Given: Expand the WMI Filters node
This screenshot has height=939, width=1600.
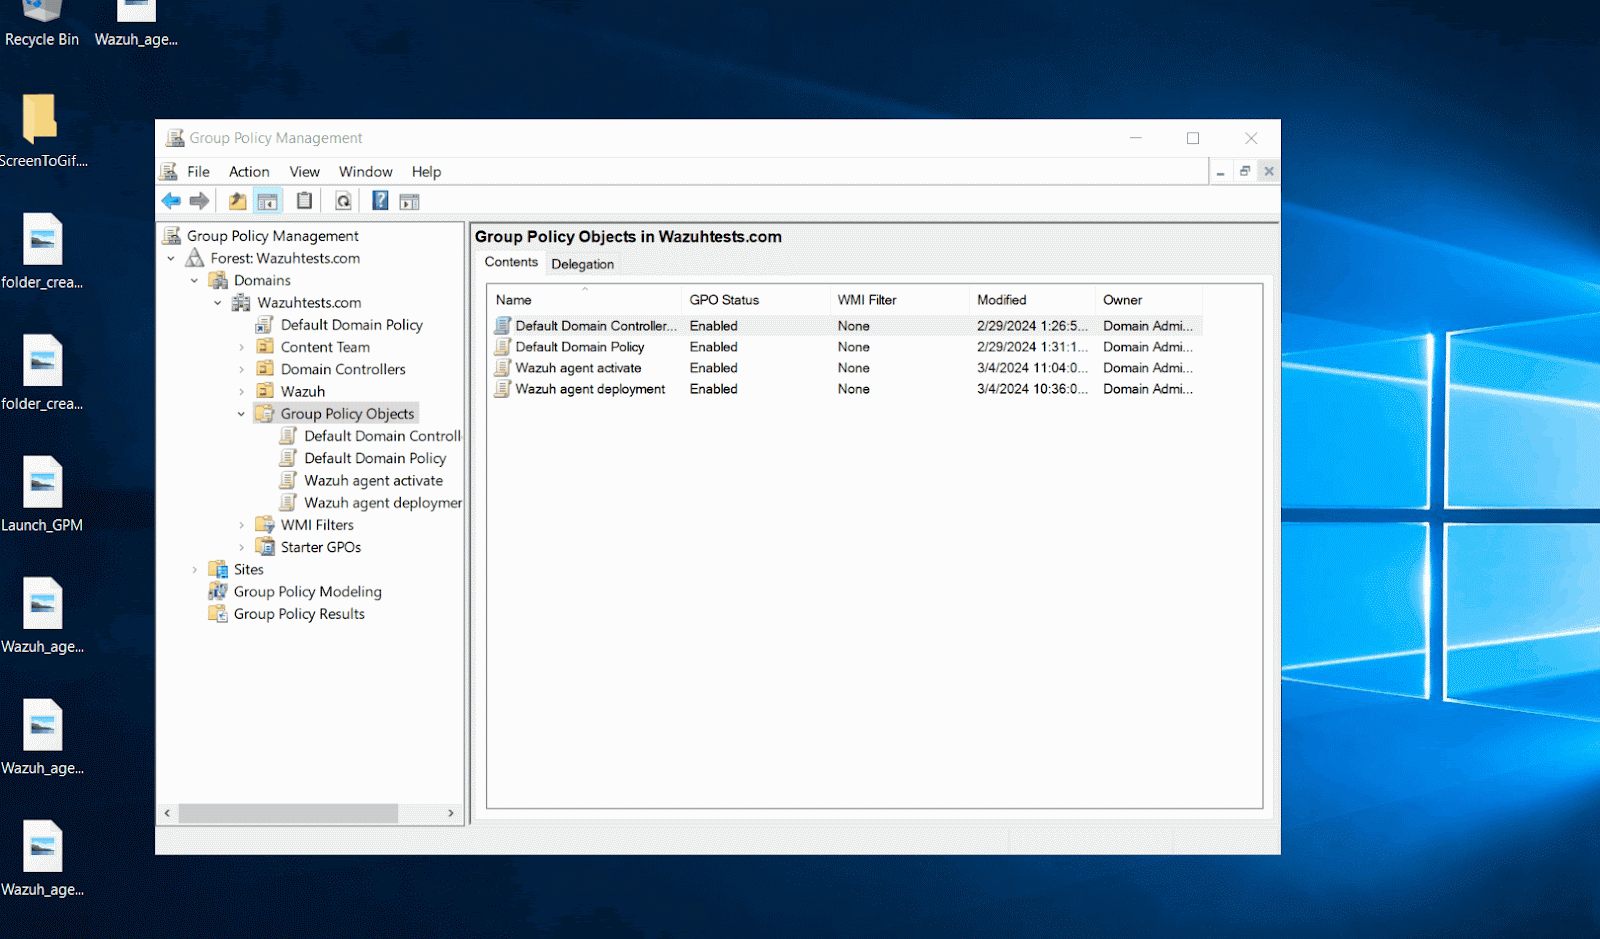Looking at the screenshot, I should point(241,525).
